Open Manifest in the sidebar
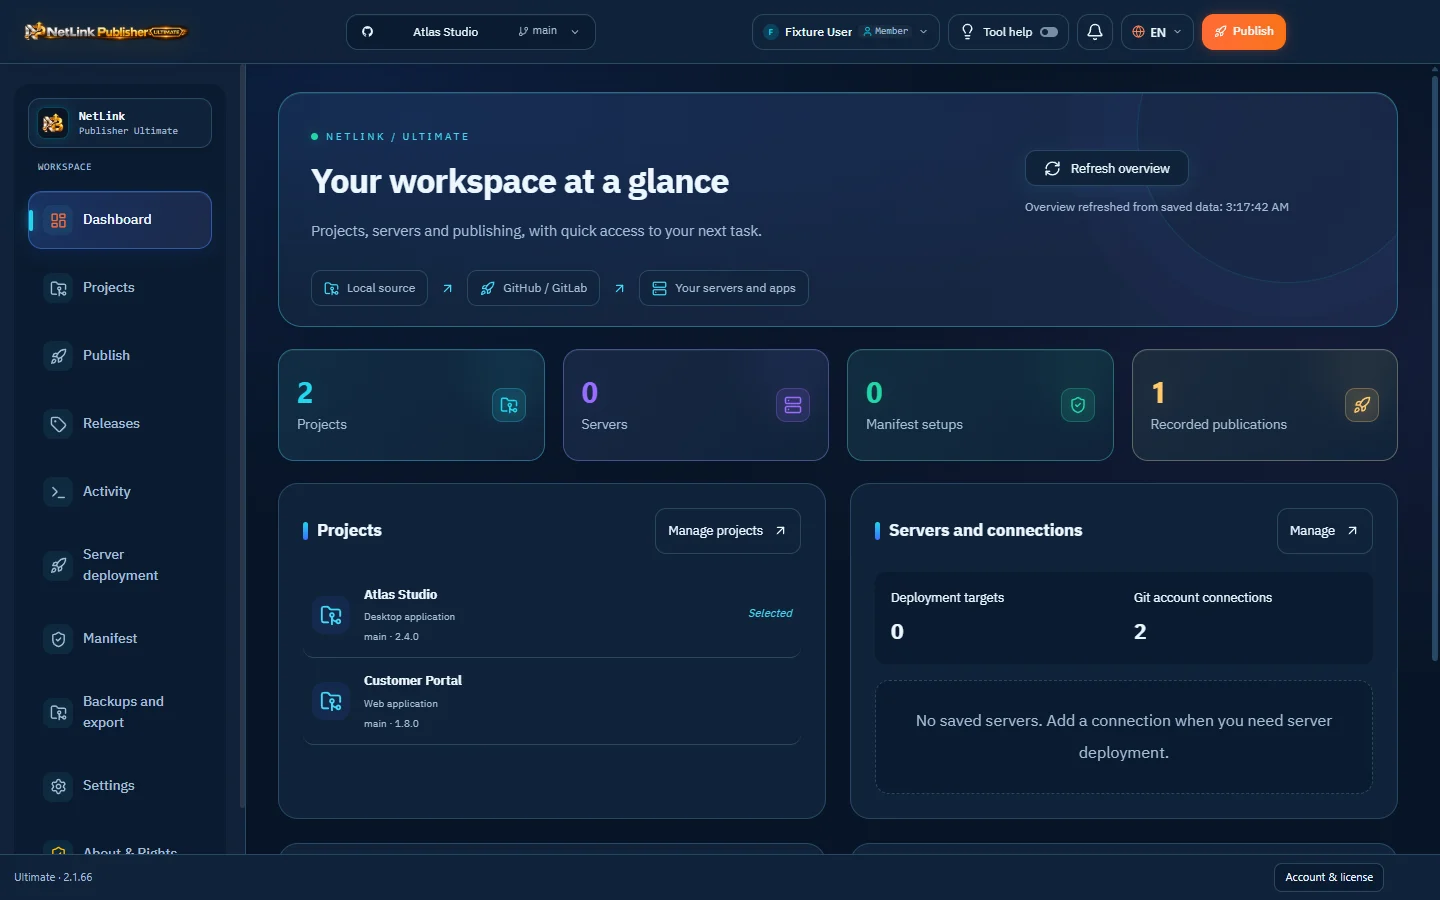Screen dimensions: 1440x900 (x=120, y=639)
